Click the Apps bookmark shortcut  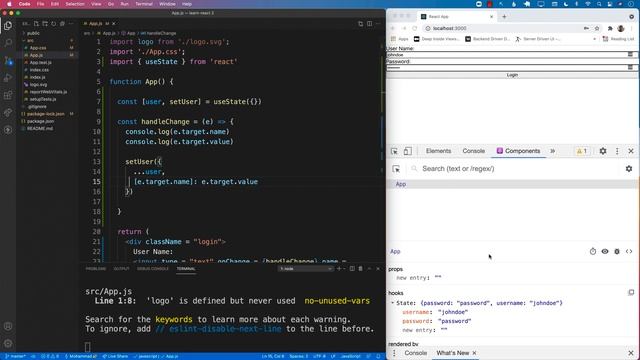coord(400,39)
